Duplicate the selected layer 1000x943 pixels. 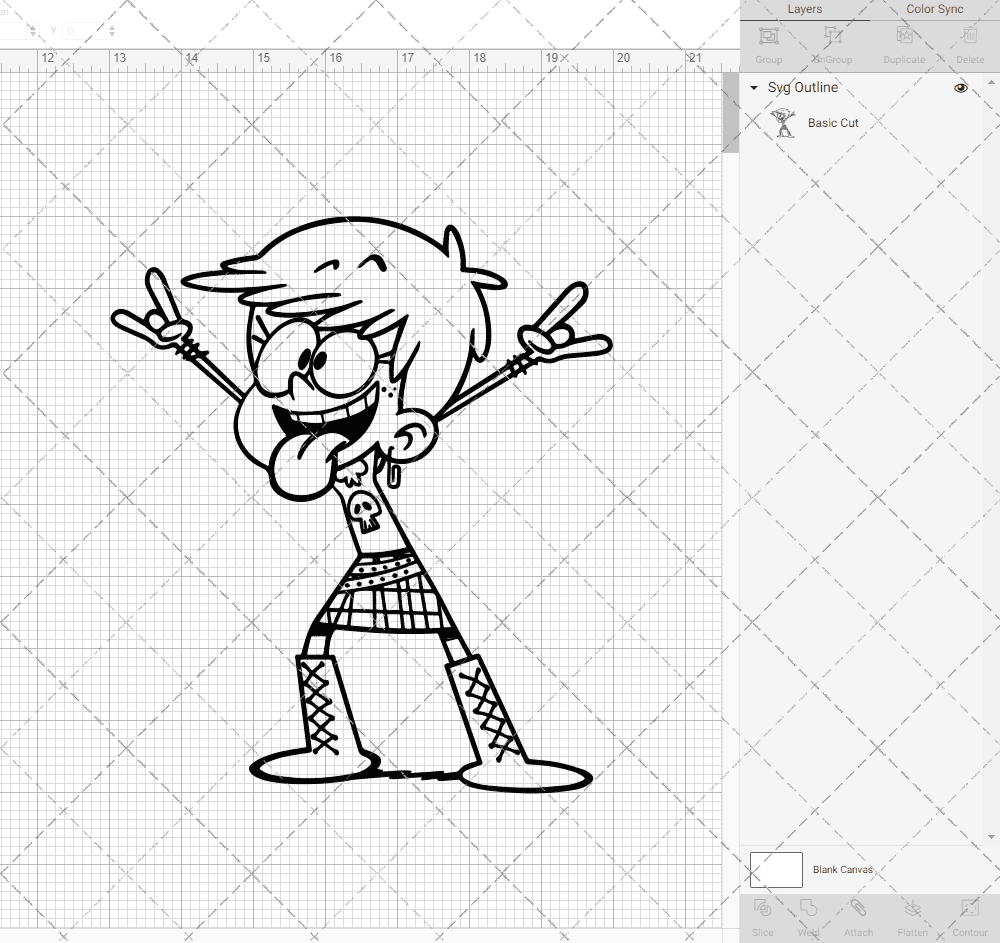pos(904,42)
